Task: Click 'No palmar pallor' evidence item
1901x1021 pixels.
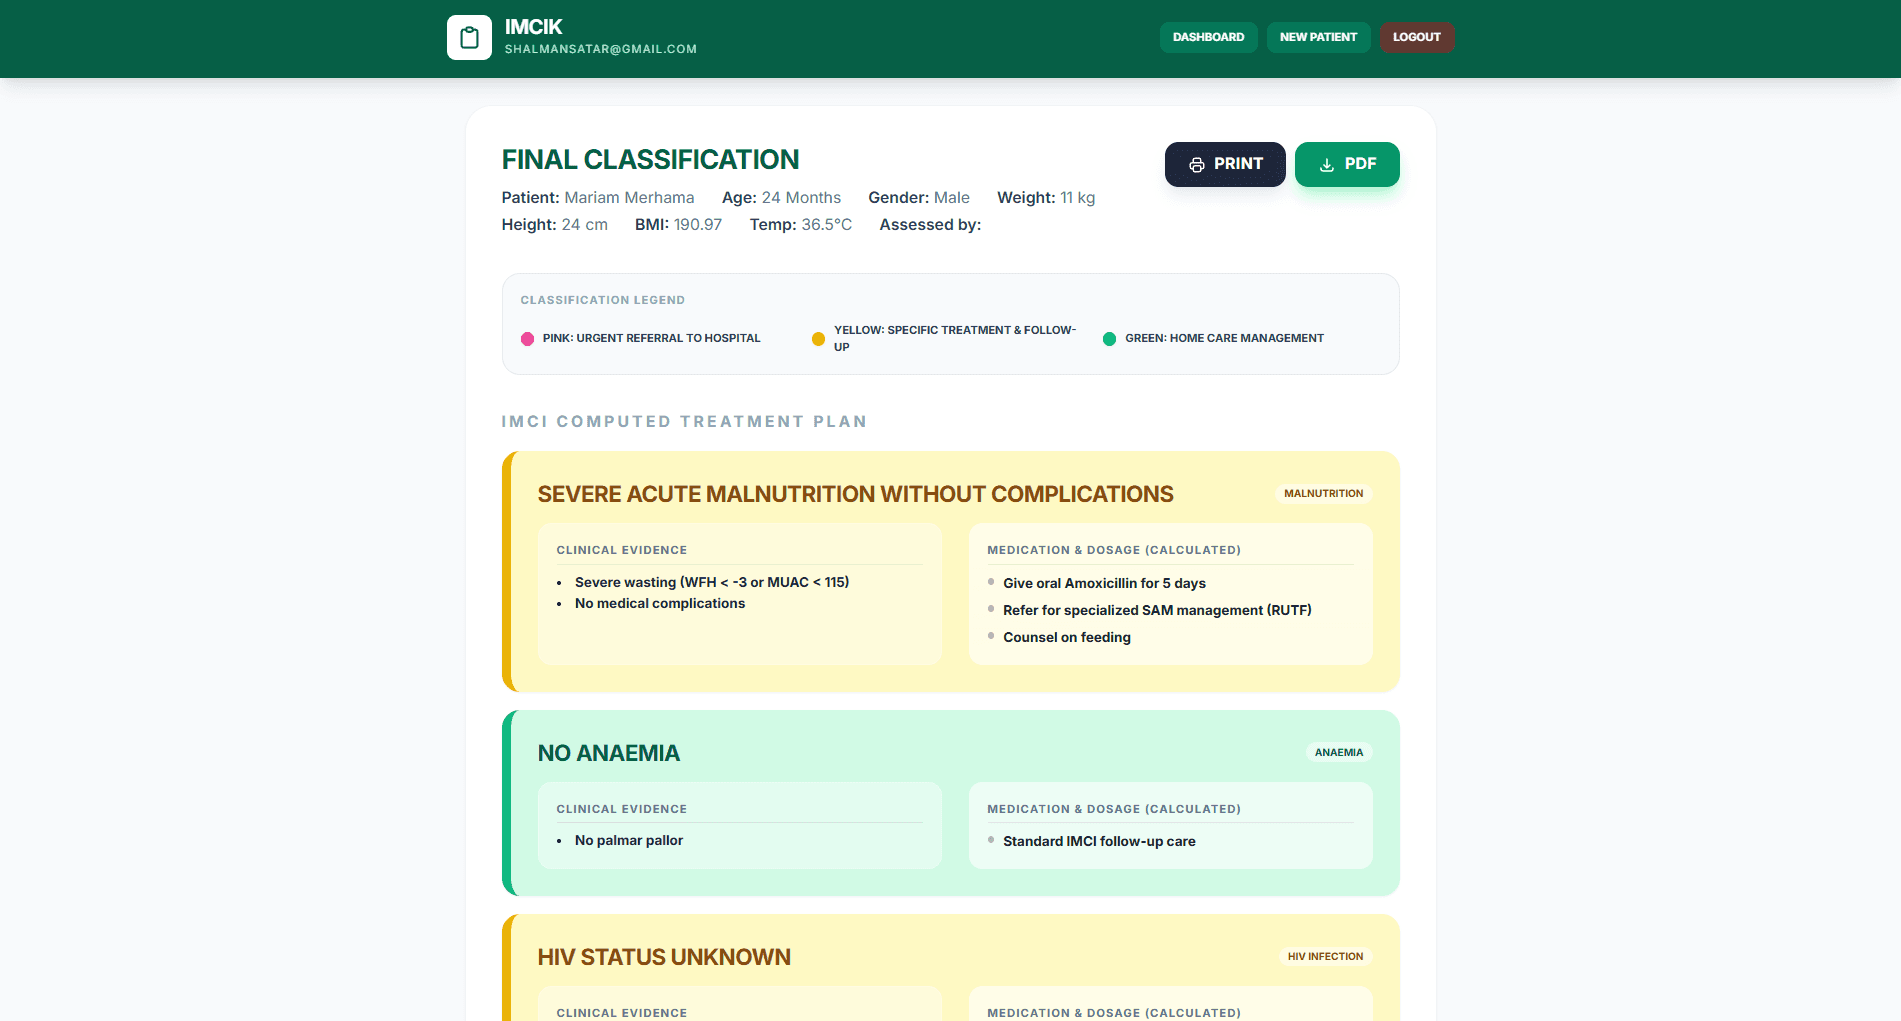Action: [629, 840]
